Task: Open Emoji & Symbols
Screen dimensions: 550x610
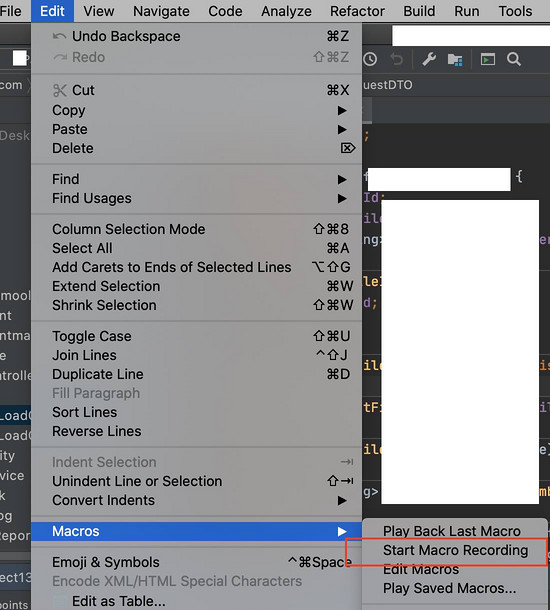Action: [196, 562]
